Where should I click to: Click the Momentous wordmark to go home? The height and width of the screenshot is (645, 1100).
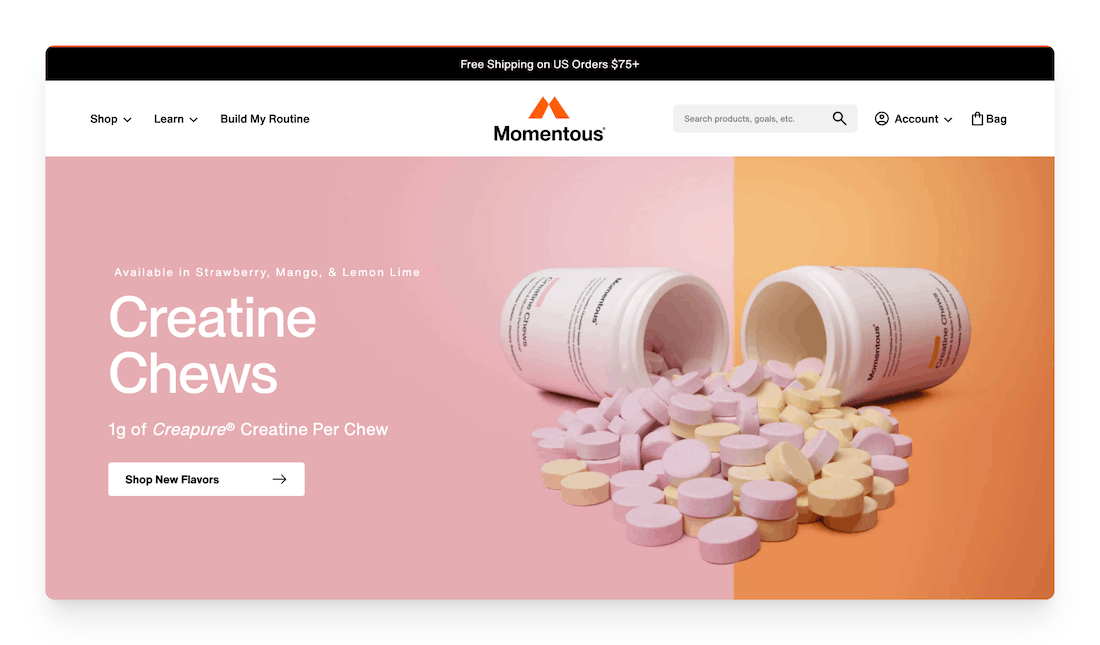[549, 133]
